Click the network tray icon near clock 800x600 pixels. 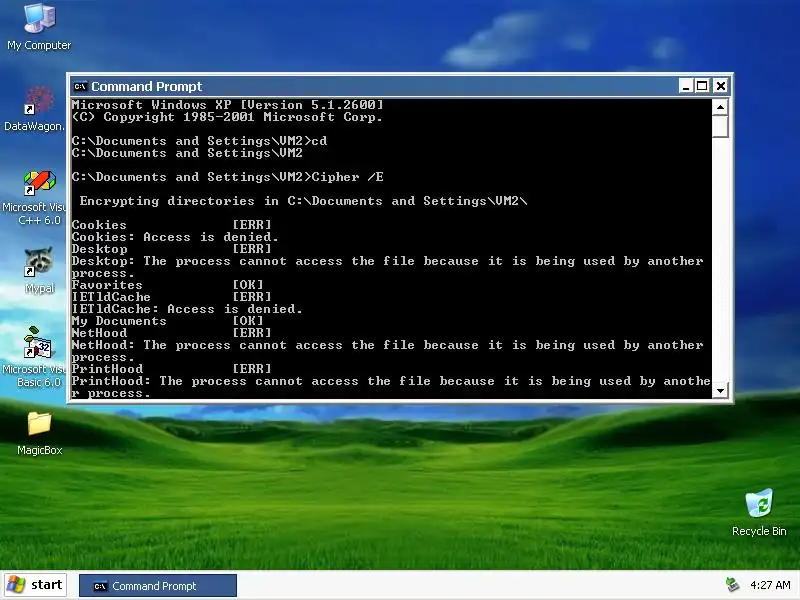(x=732, y=585)
